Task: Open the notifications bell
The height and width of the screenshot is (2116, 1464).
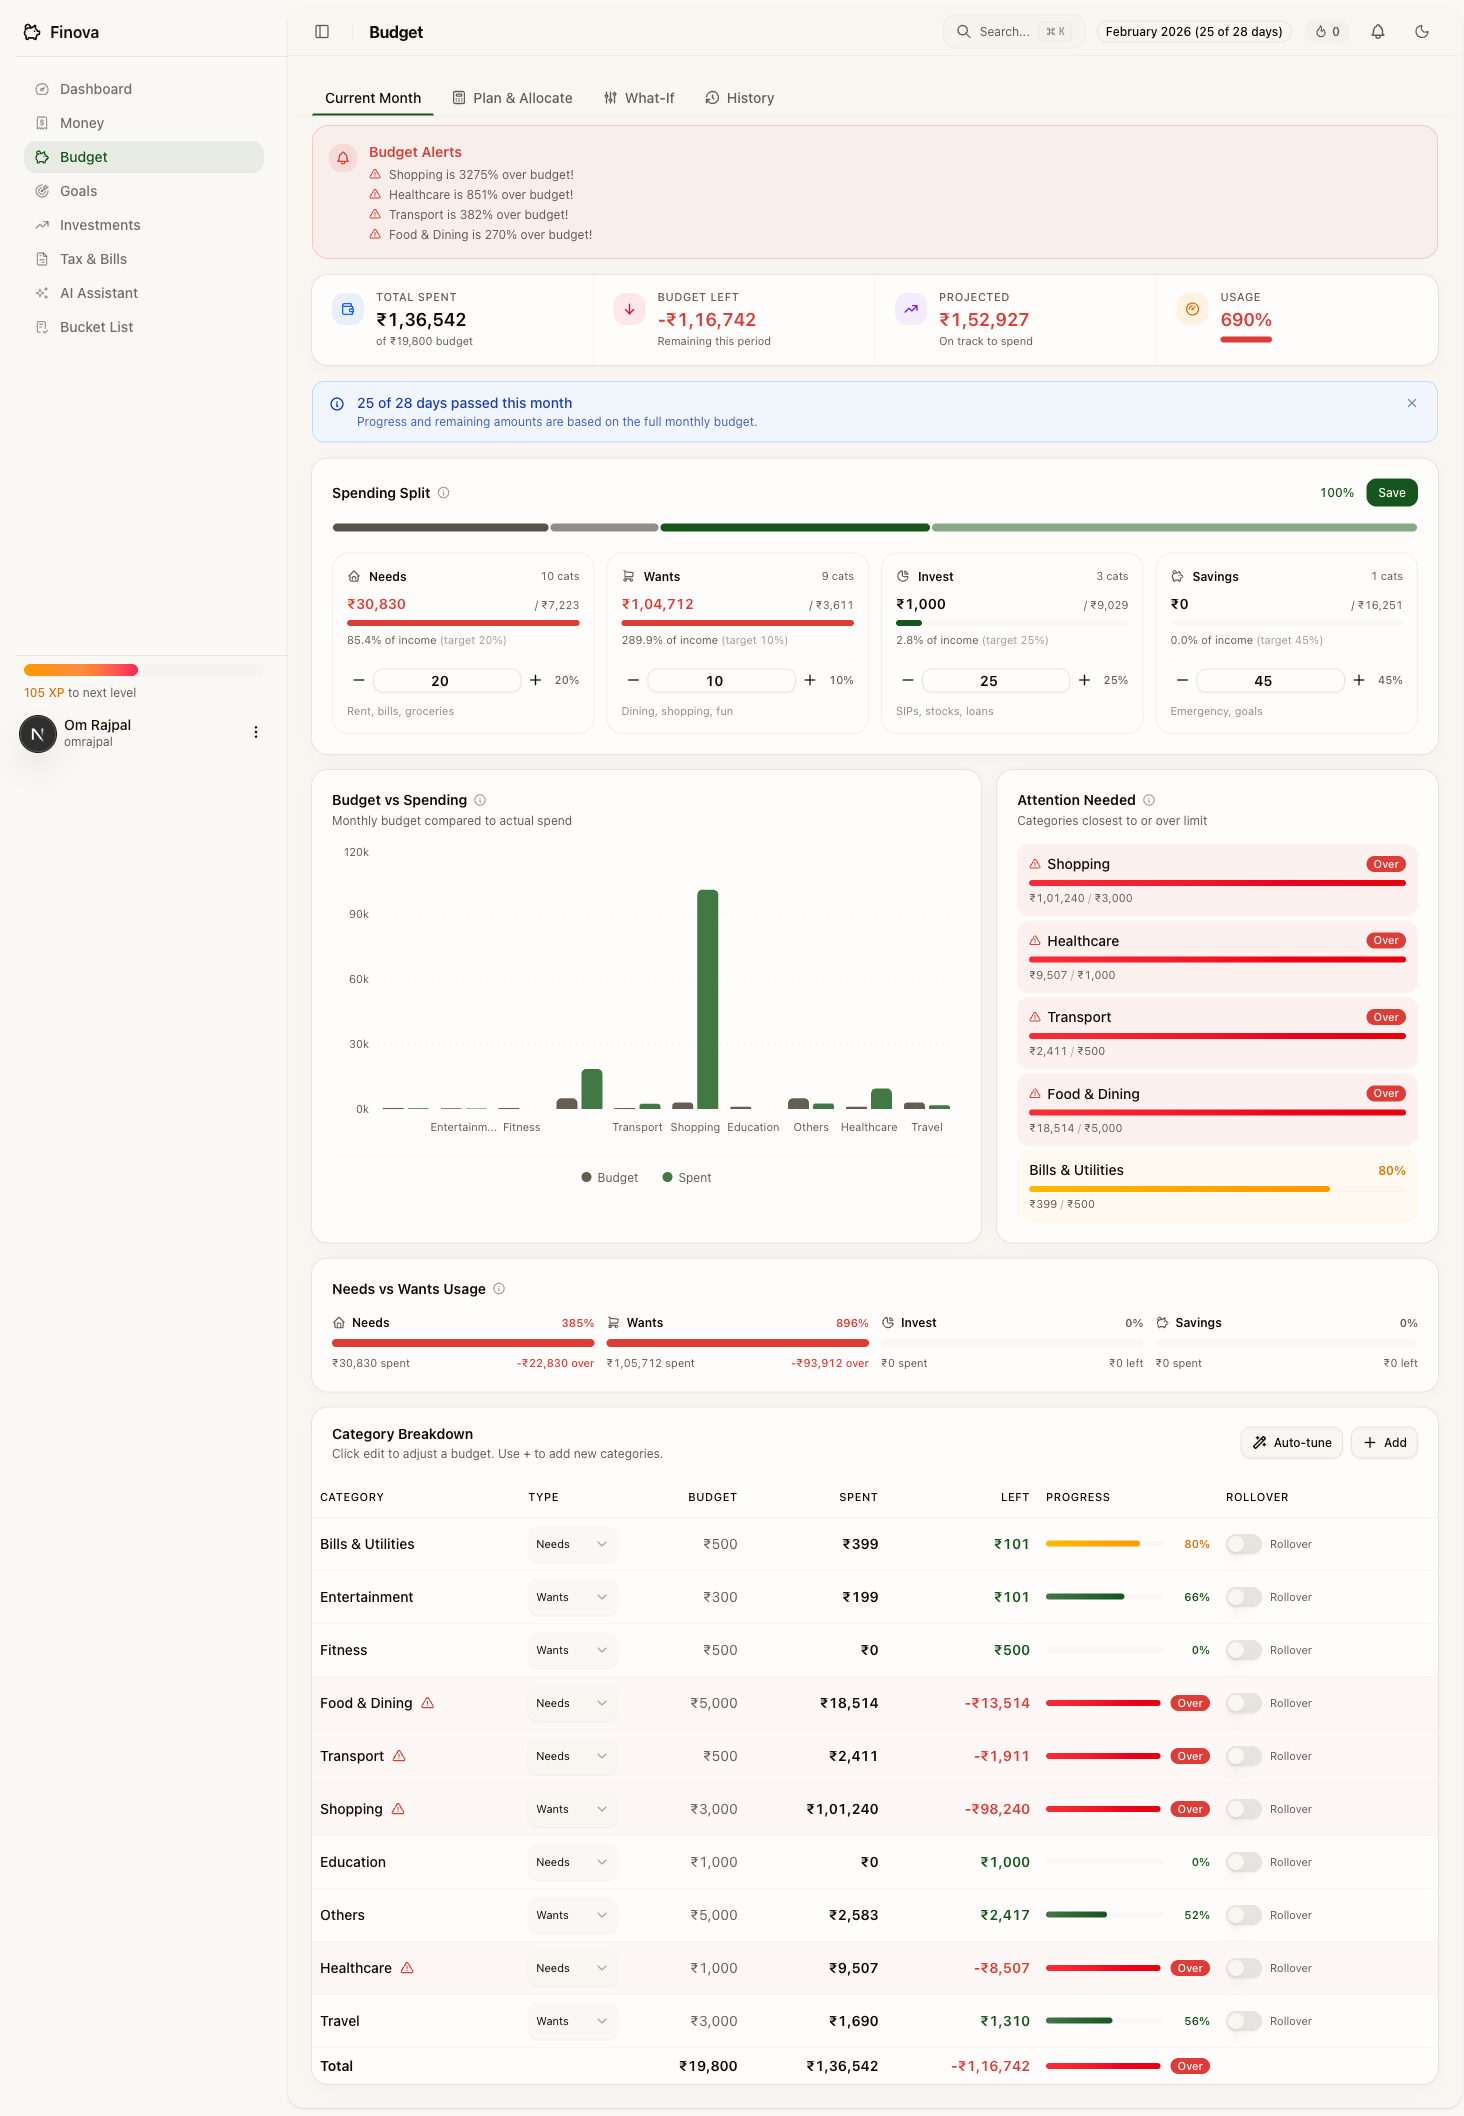Action: (x=1377, y=32)
